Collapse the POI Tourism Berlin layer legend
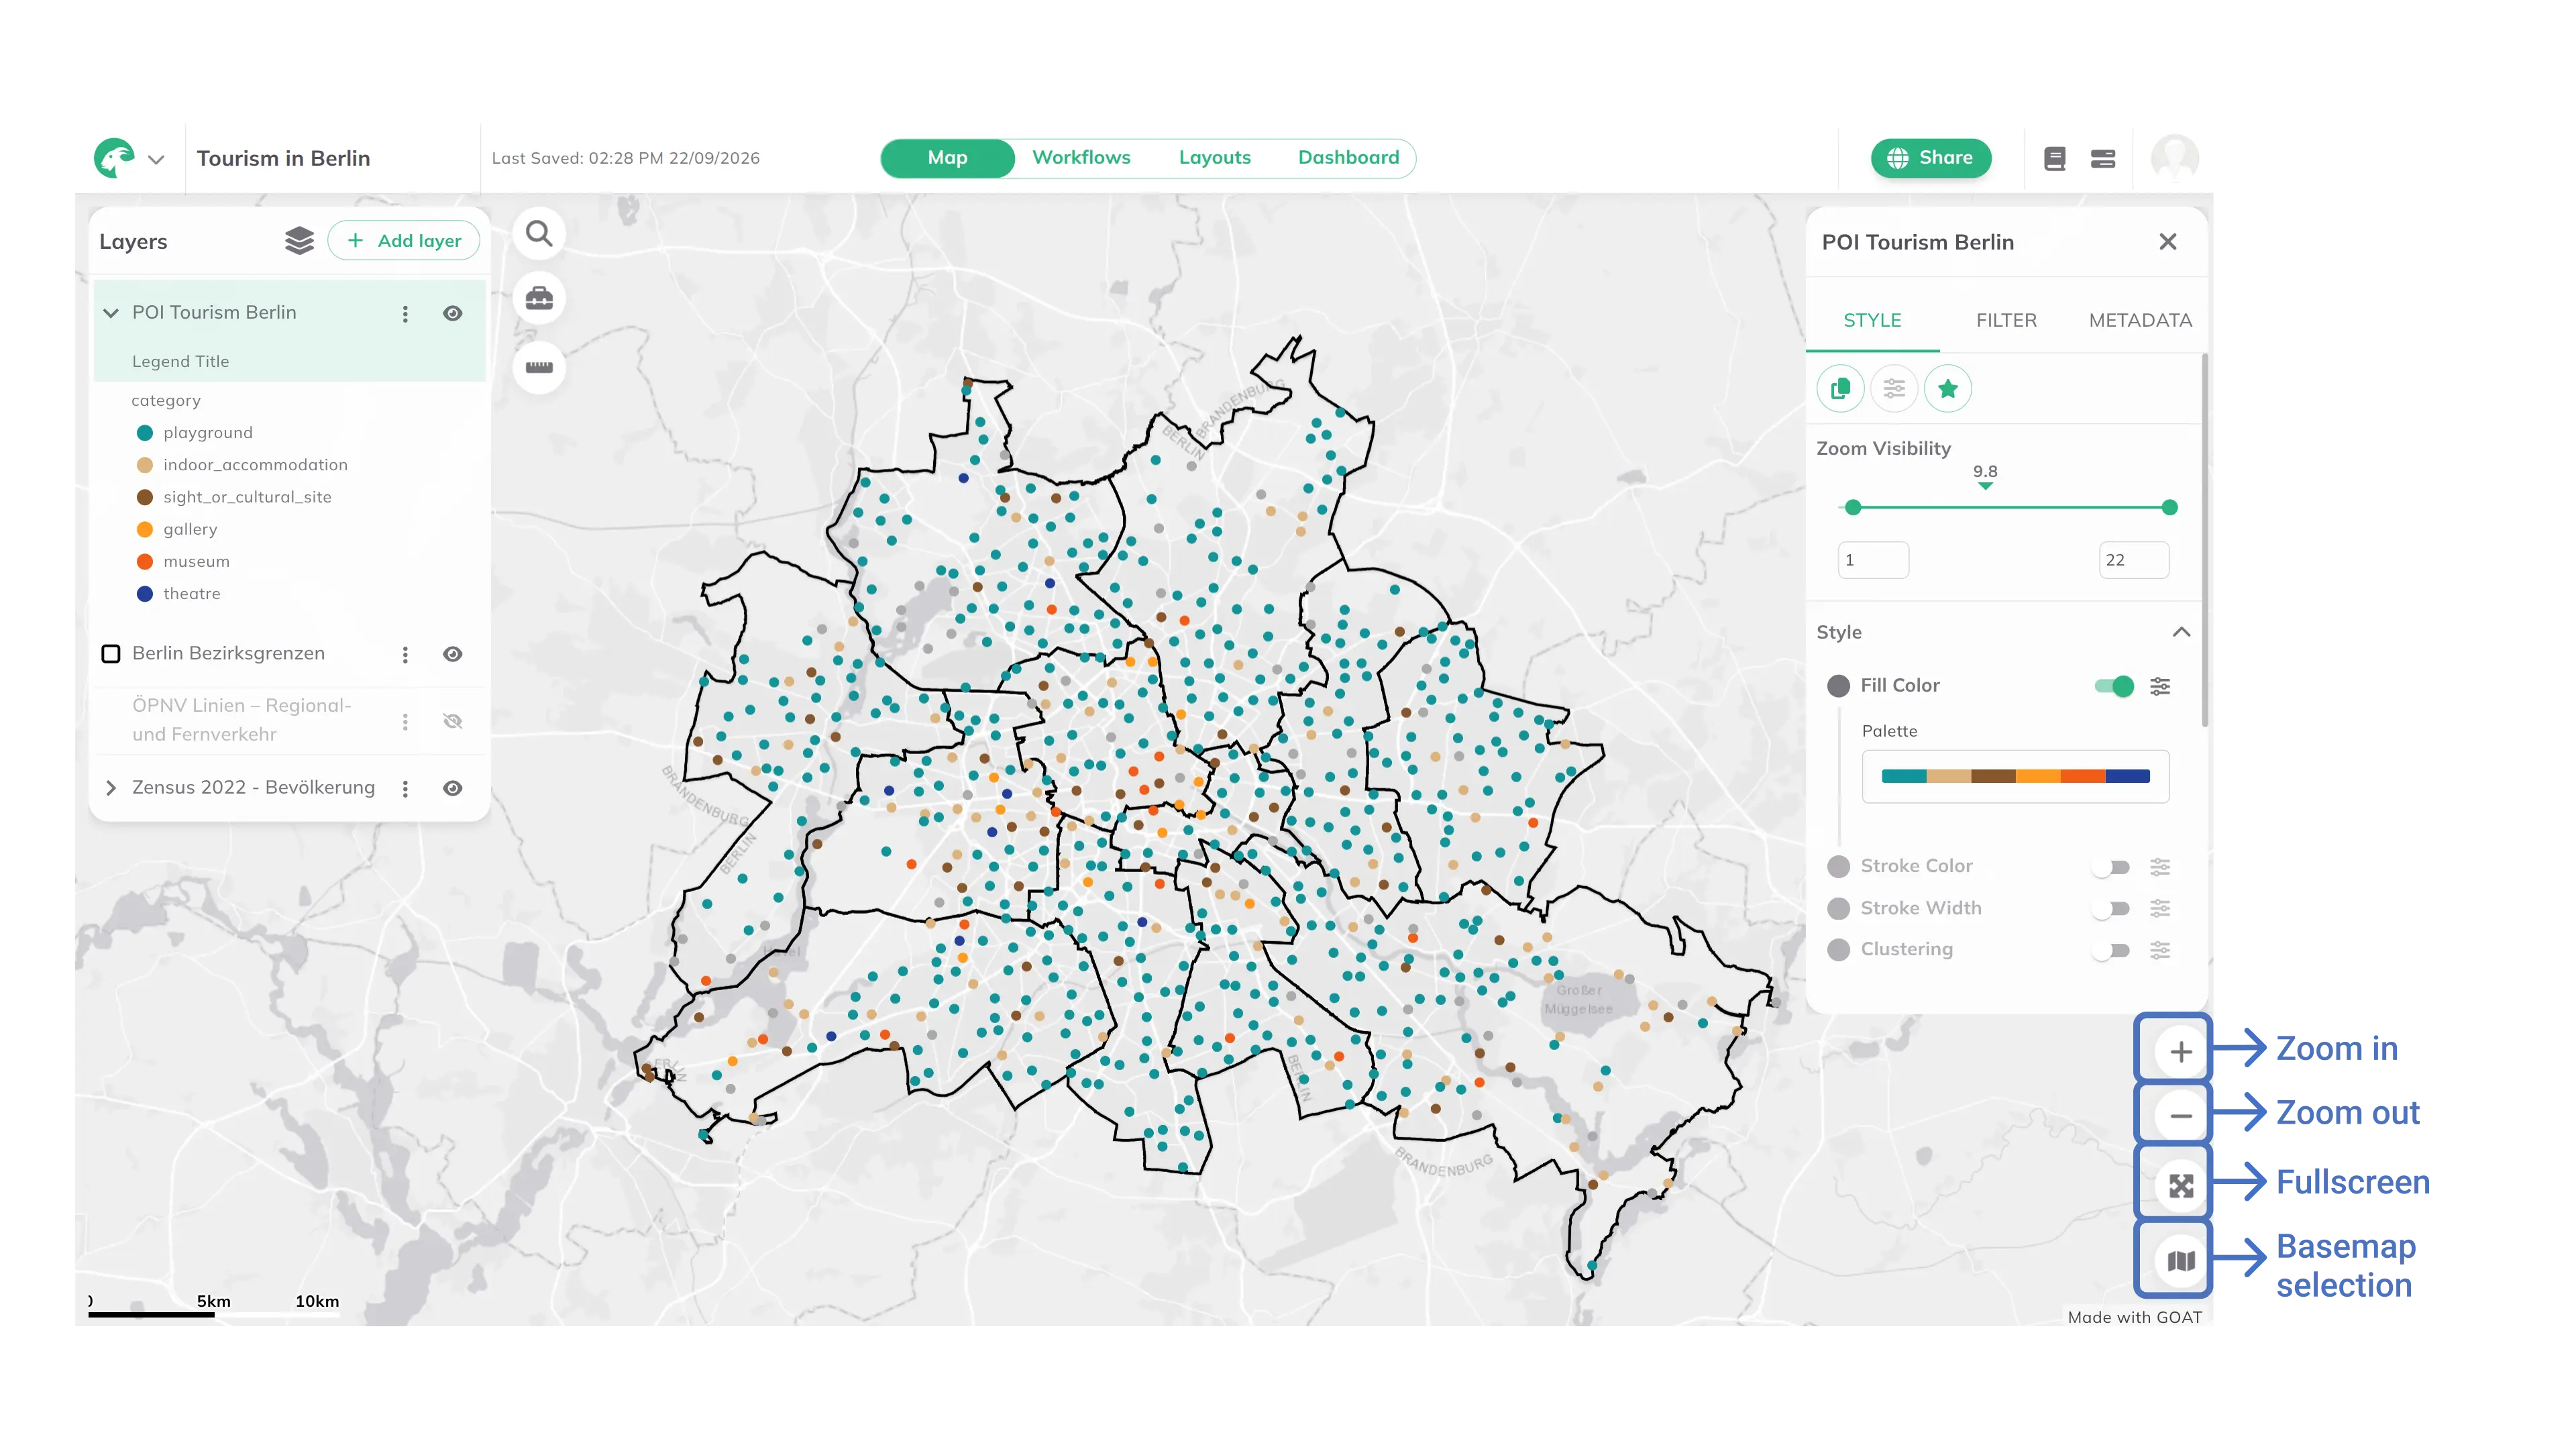This screenshot has width=2576, height=1449. pos(111,313)
